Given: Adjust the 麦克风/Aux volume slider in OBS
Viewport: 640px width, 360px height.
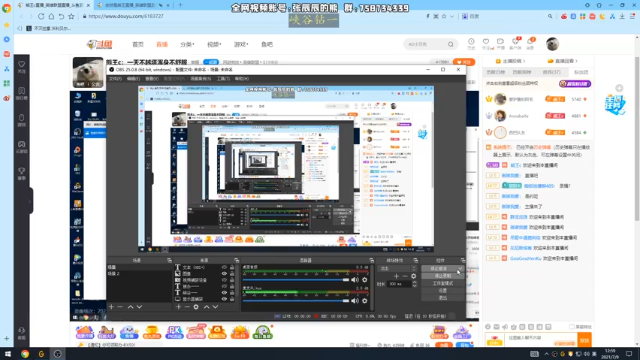Looking at the screenshot, I should point(296,301).
